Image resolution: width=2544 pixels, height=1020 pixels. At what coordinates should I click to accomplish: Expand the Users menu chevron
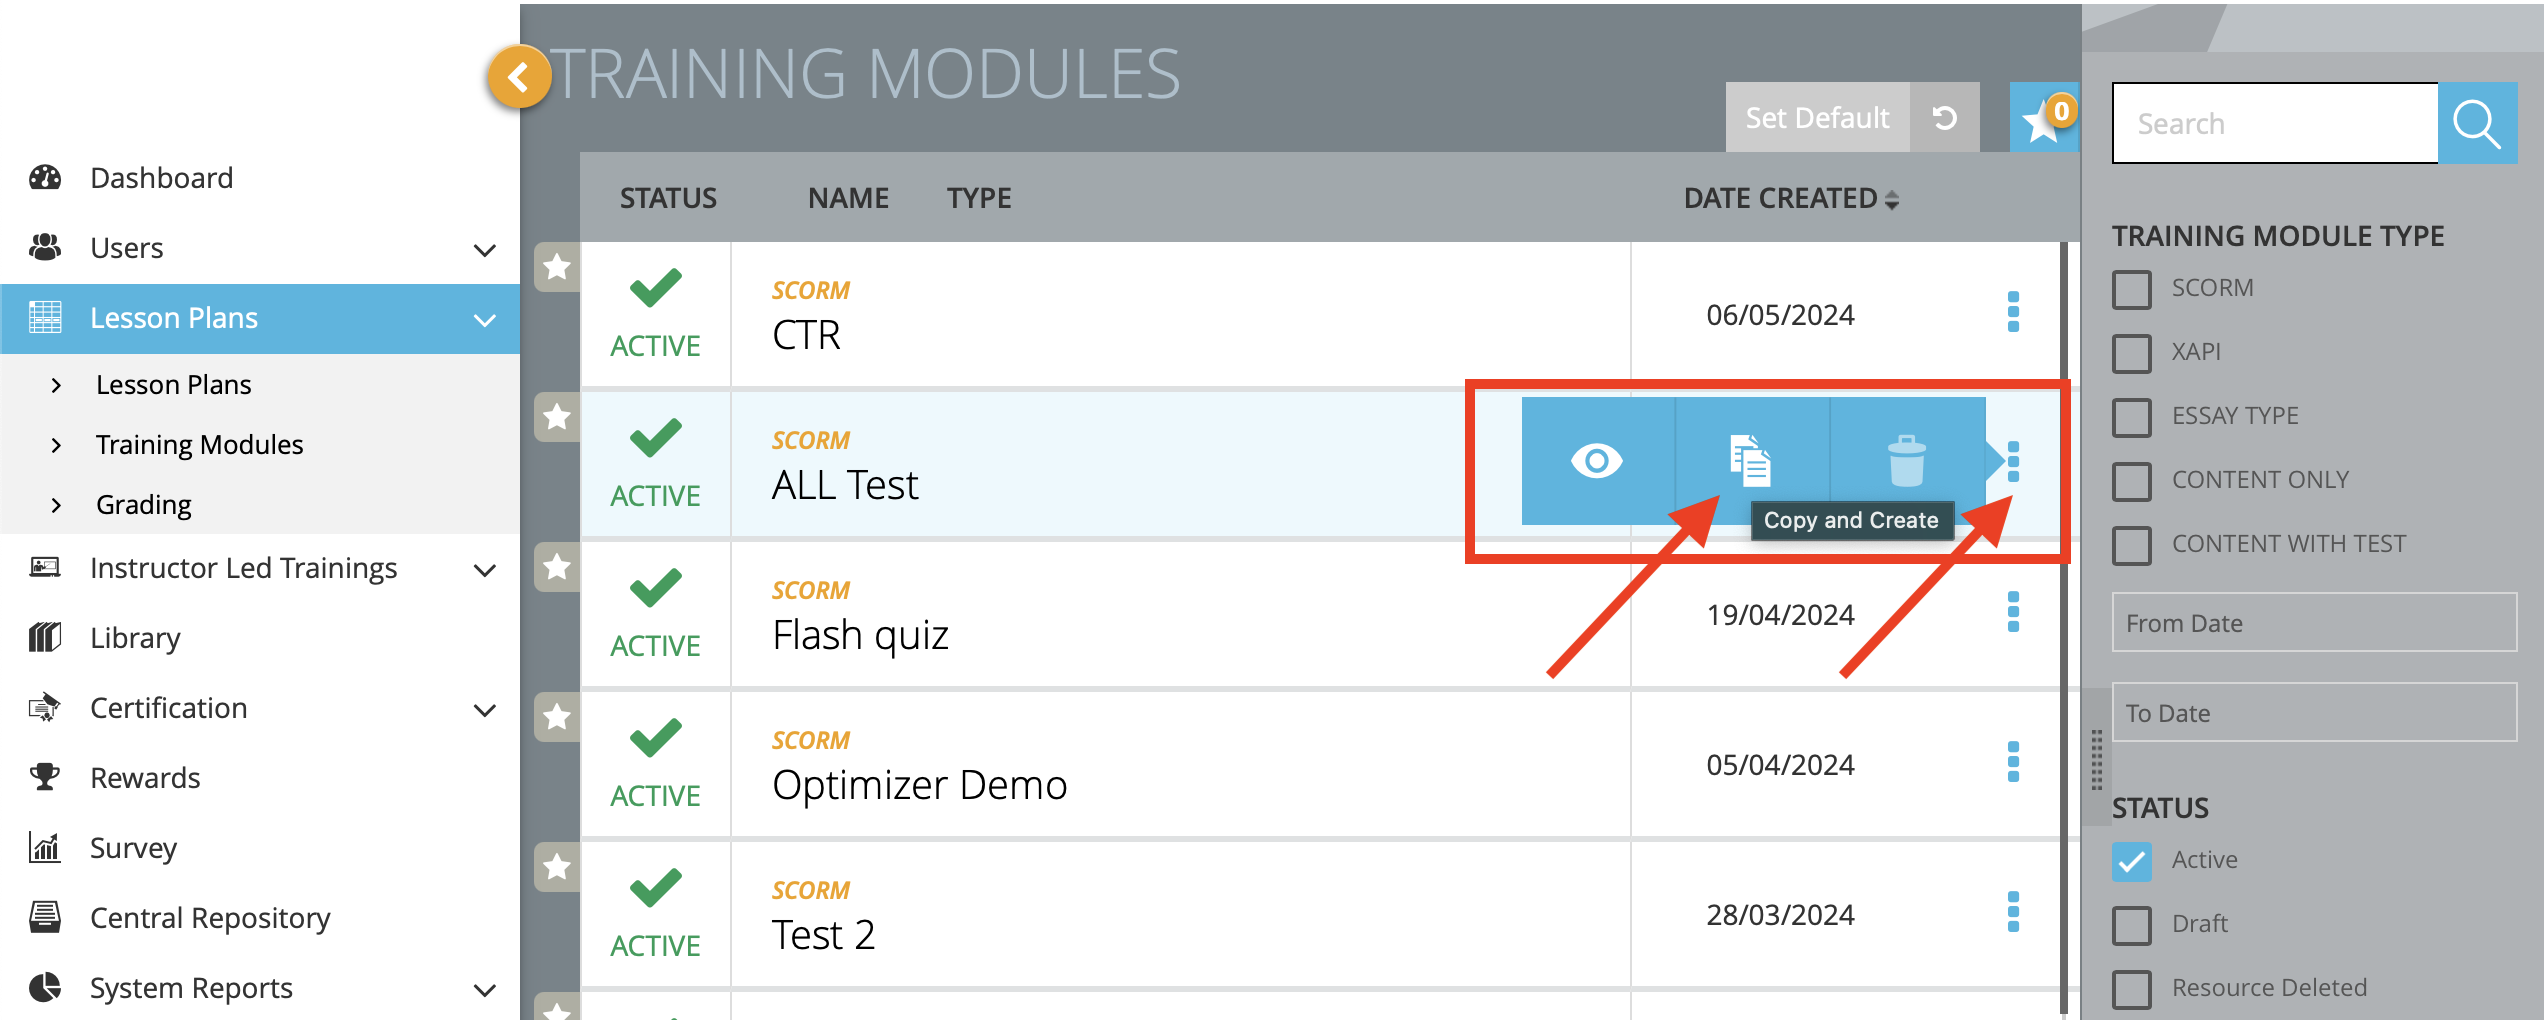(485, 249)
